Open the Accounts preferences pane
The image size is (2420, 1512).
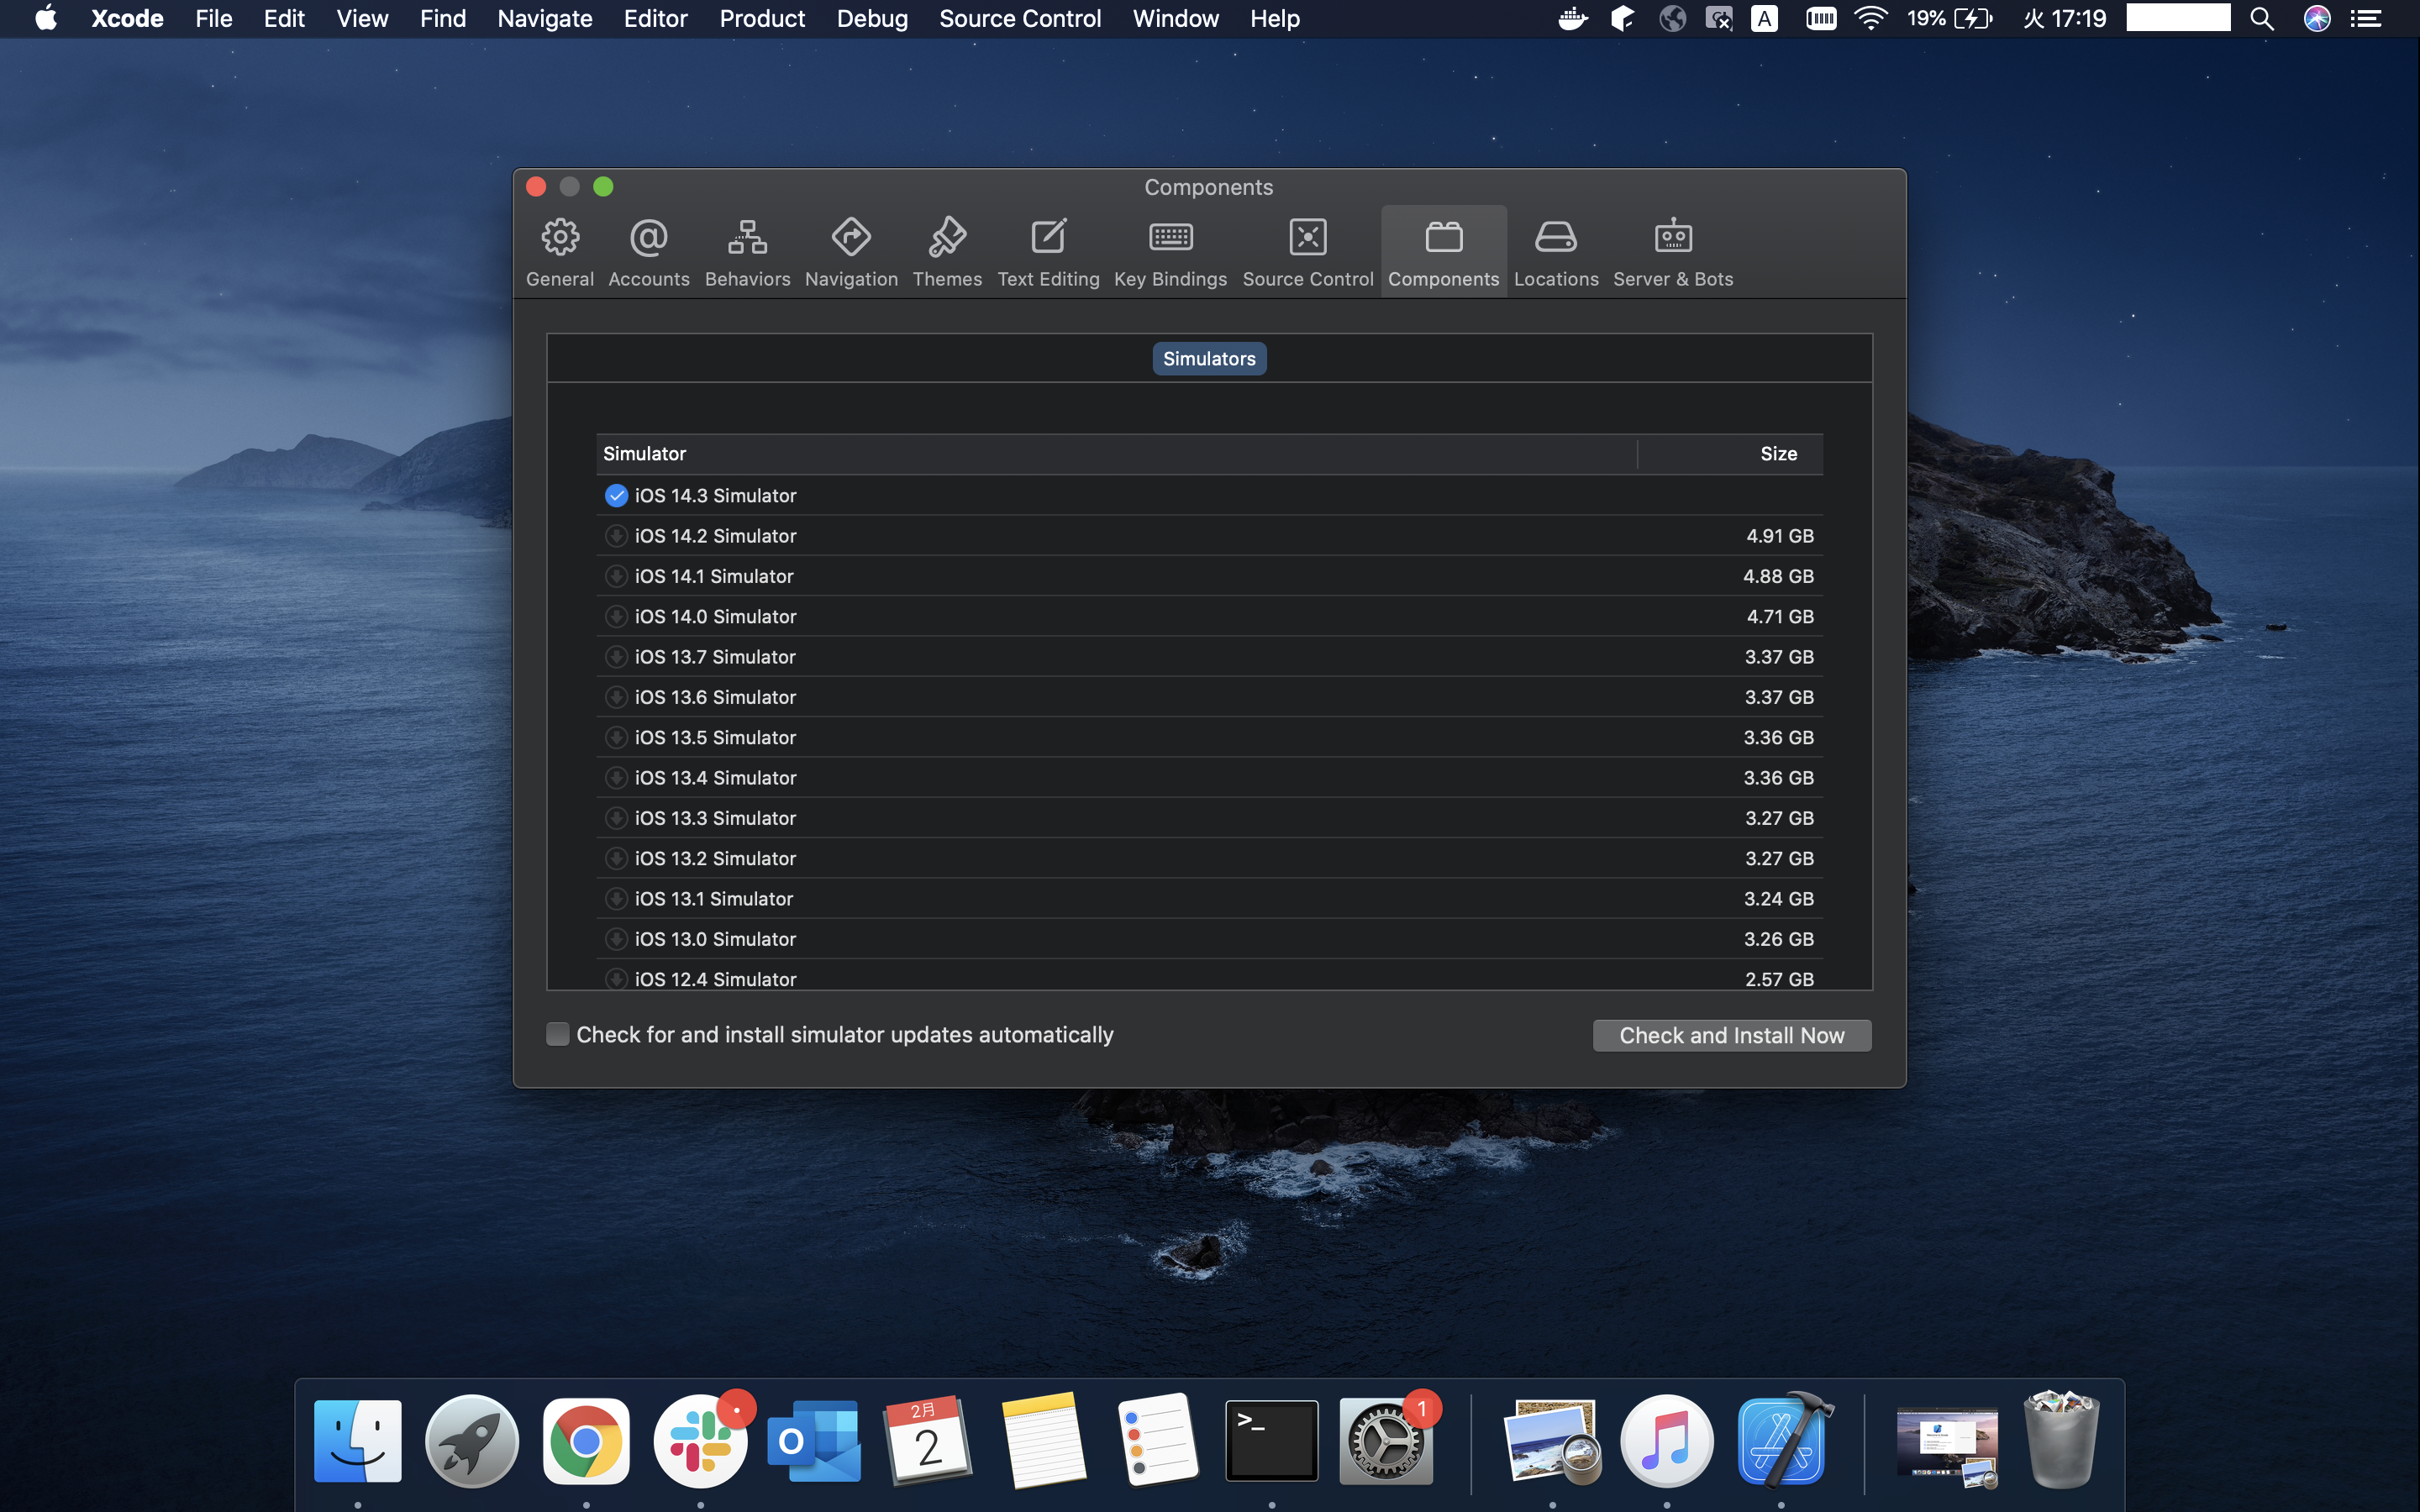pyautogui.click(x=648, y=253)
